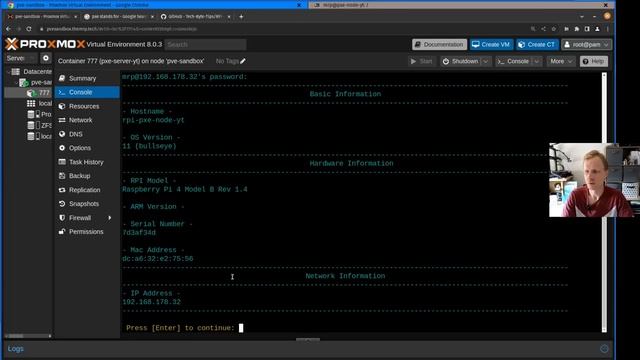Viewport: 640px width, 360px height.
Task: Open the Chrome profile avatar icon
Action: (x=597, y=29)
